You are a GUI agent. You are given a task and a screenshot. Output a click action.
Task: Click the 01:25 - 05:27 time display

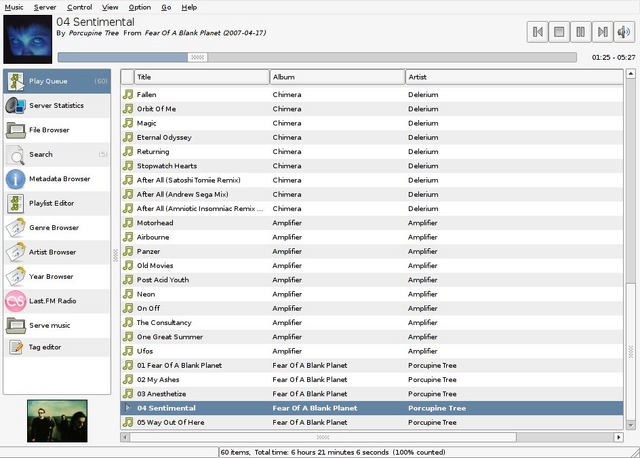pos(613,58)
